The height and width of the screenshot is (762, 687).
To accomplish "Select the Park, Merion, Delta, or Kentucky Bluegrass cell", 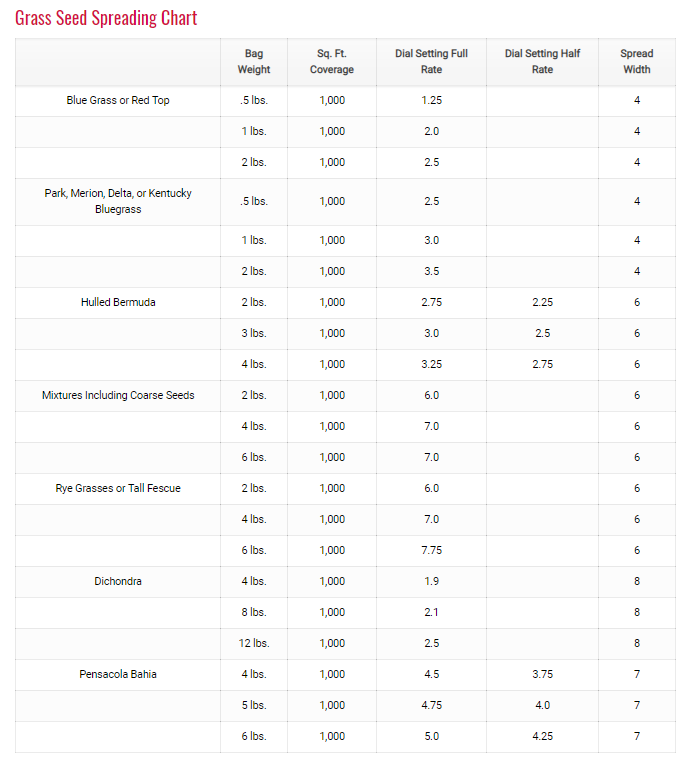I will click(118, 202).
